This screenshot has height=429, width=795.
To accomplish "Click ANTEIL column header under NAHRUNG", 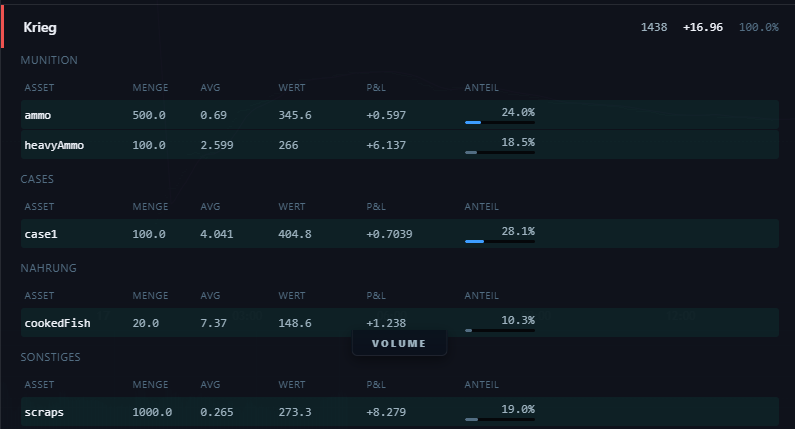I will [481, 296].
